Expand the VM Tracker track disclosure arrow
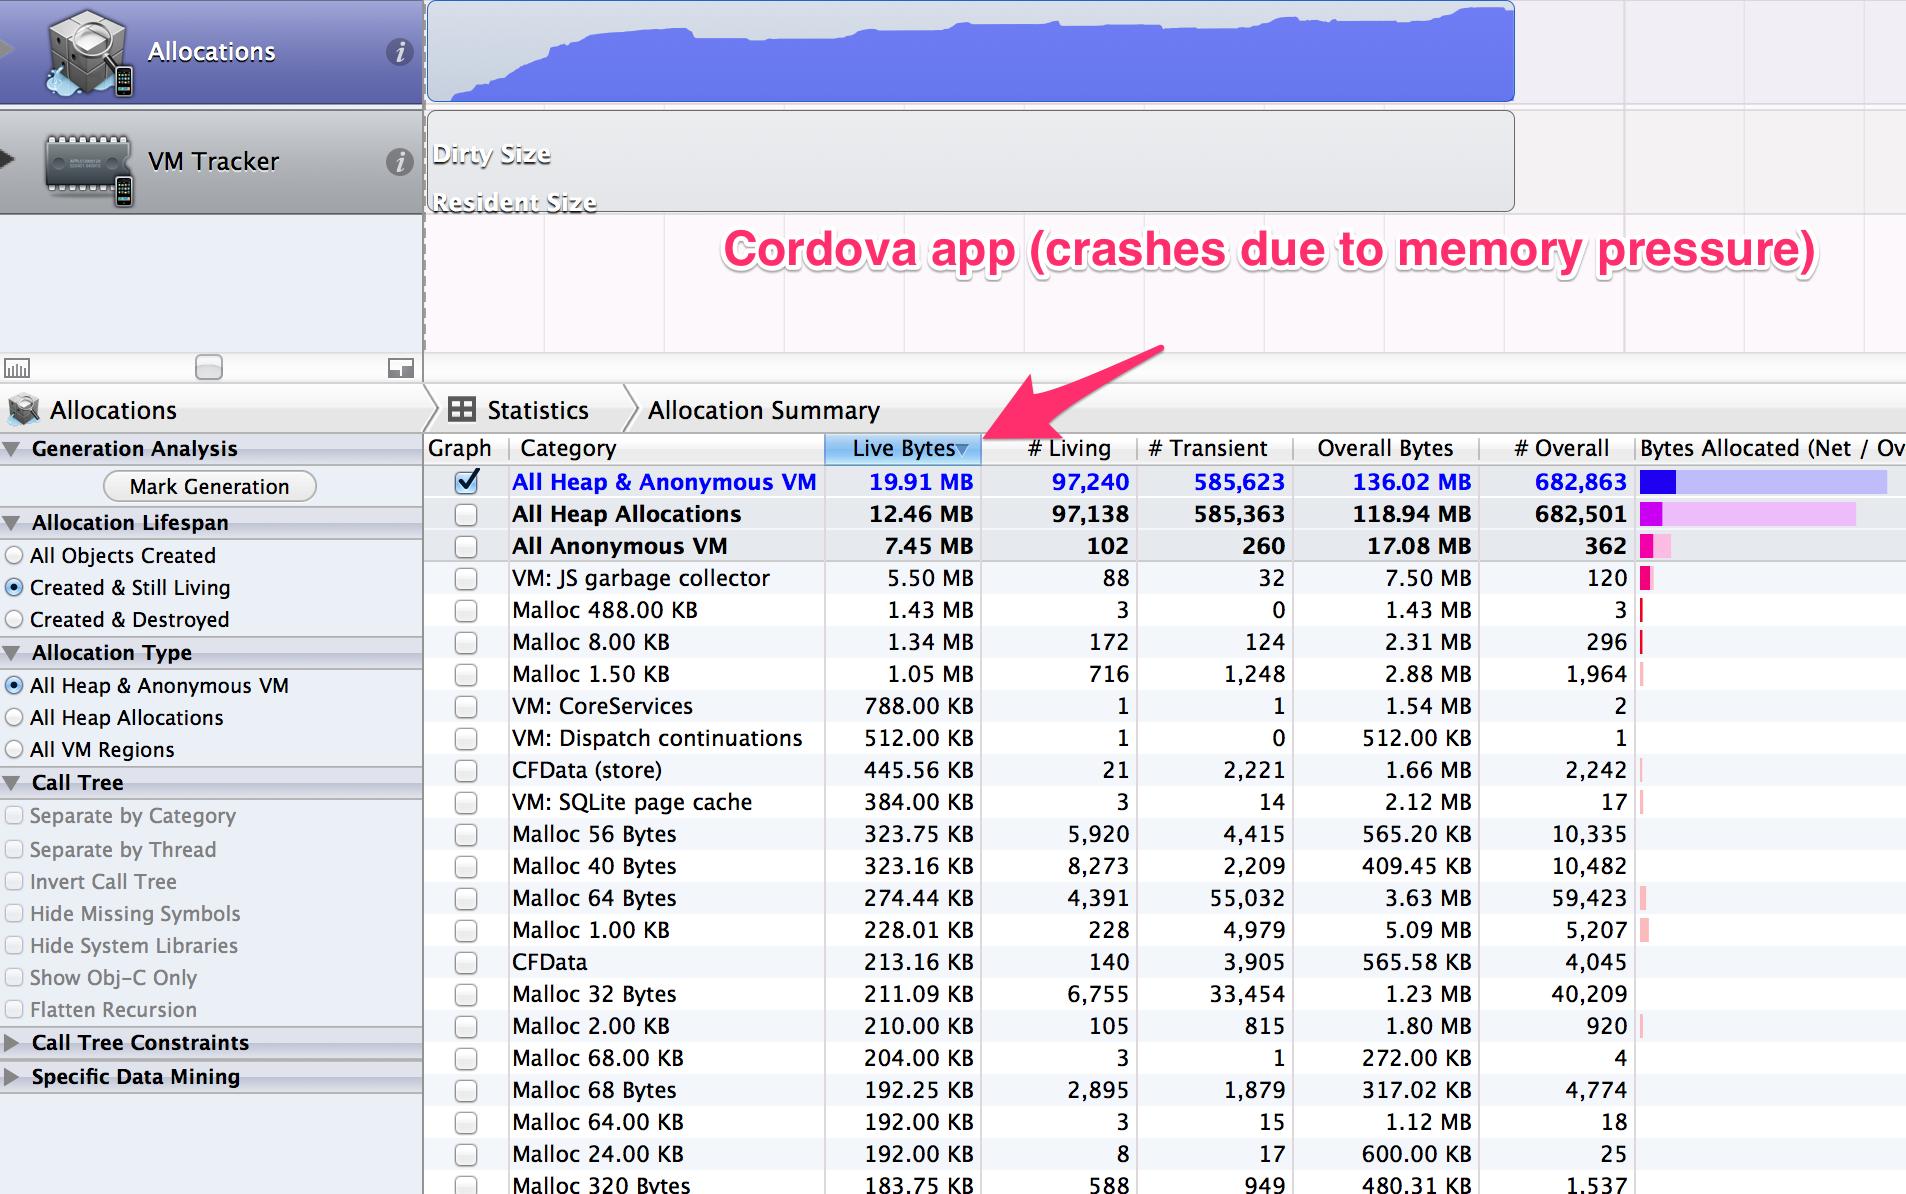The width and height of the screenshot is (1906, 1194). 6,159
